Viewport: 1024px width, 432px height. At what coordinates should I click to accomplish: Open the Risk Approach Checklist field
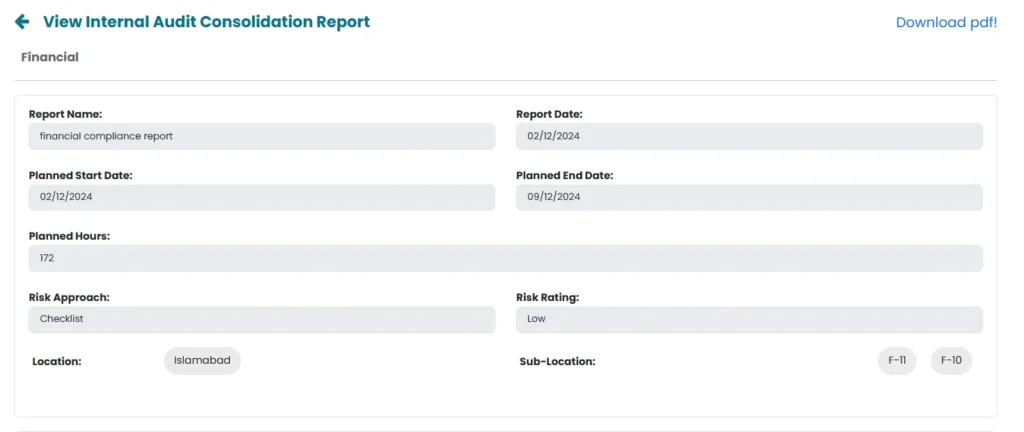(262, 319)
